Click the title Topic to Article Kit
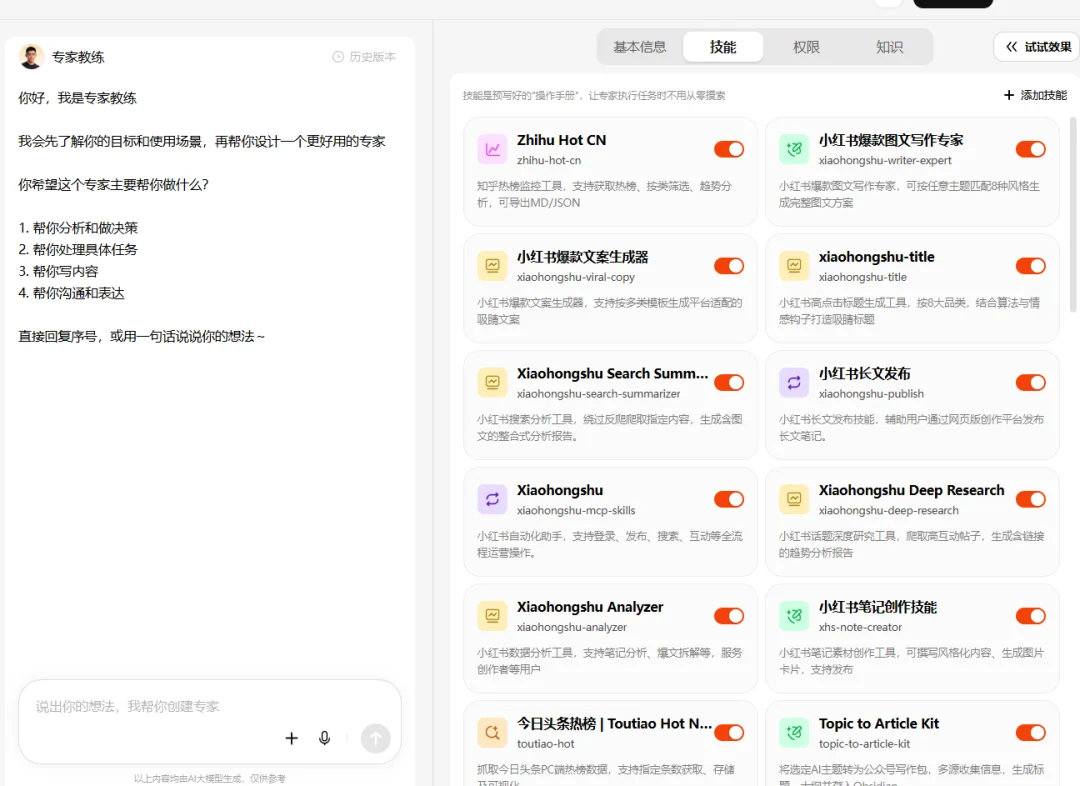This screenshot has width=1080, height=786. (879, 723)
